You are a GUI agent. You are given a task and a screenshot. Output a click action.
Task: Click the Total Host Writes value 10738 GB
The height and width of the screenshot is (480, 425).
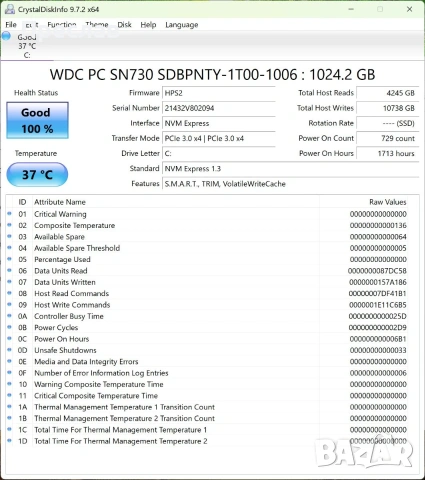click(x=388, y=108)
